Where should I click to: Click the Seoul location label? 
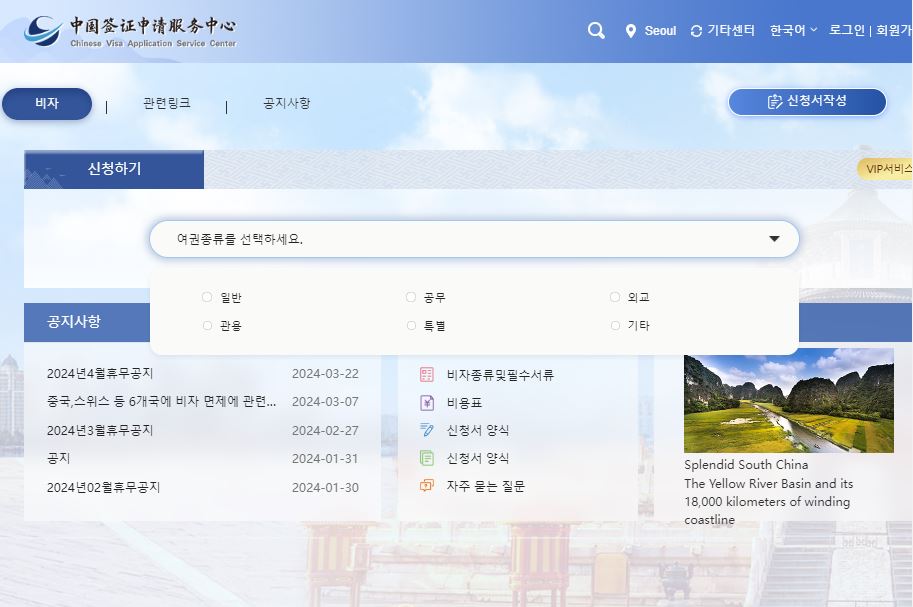tap(660, 31)
